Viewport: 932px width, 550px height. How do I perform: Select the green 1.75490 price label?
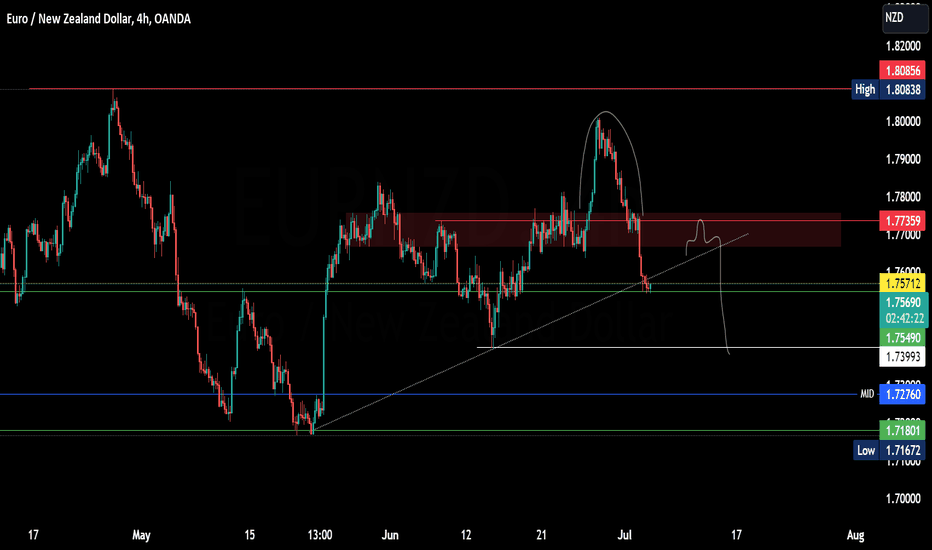point(902,338)
